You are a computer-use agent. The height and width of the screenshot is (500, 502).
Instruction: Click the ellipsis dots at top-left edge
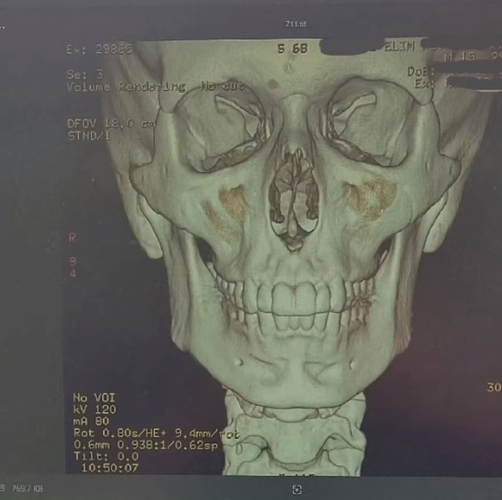[x=2, y=28]
